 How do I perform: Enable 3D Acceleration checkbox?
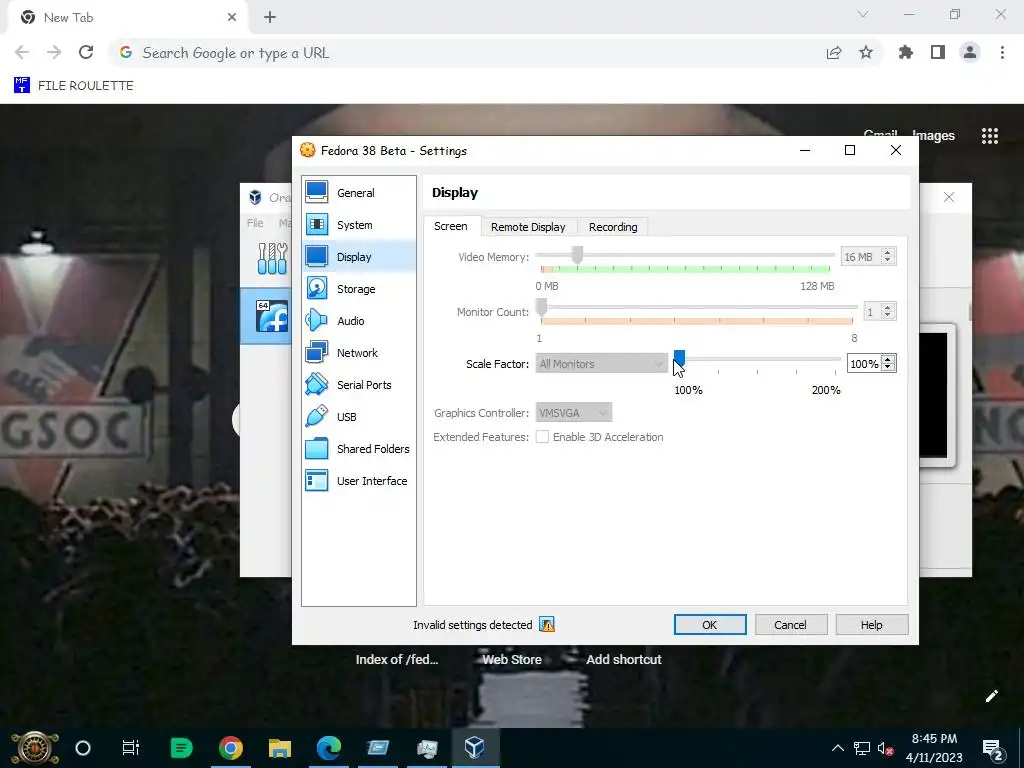[542, 437]
